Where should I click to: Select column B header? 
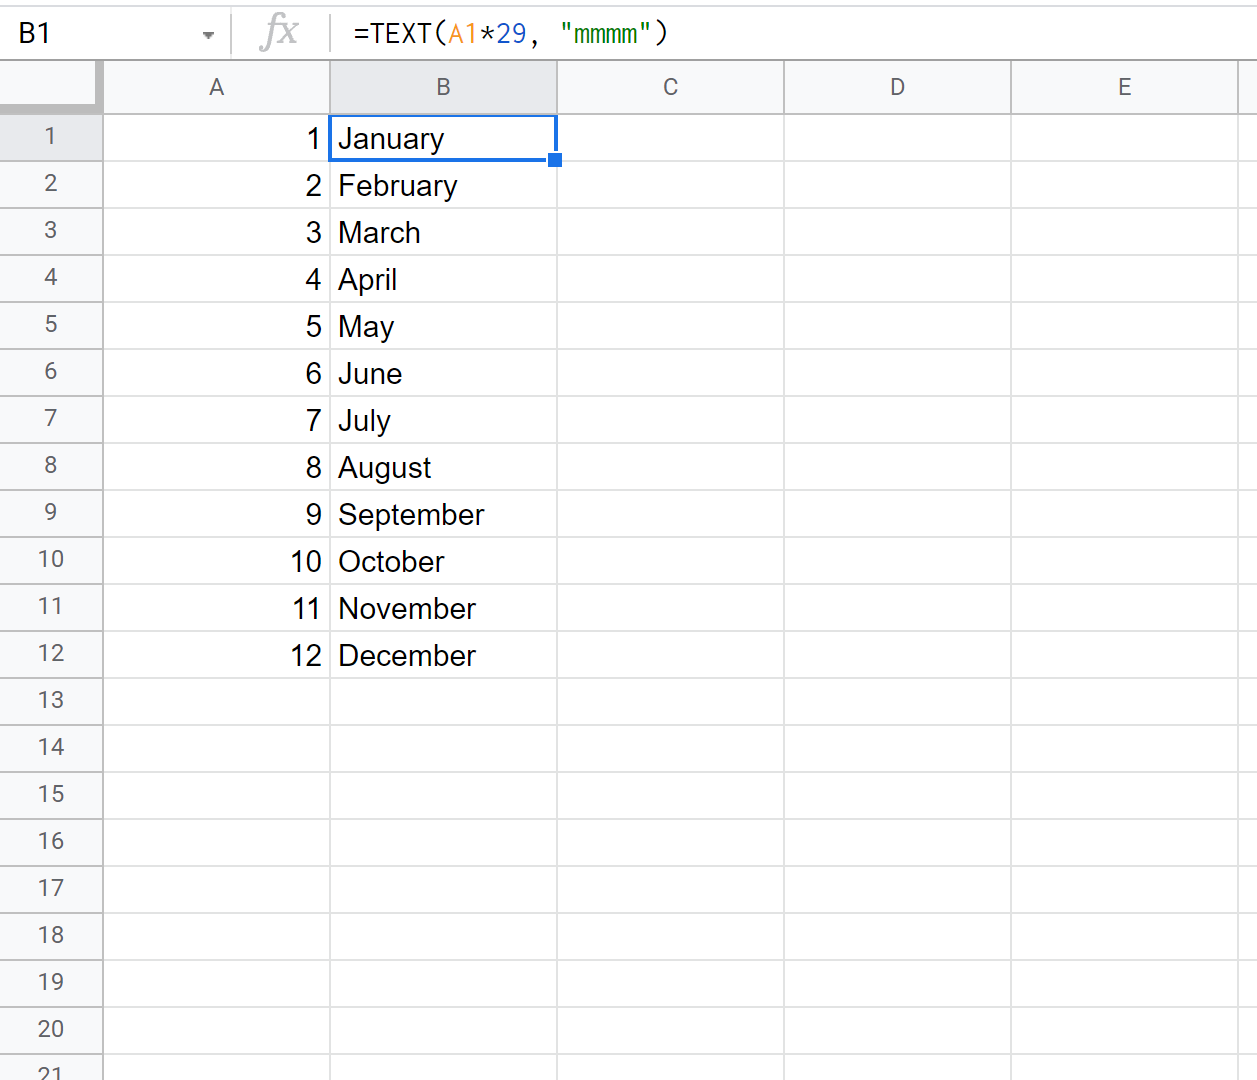tap(443, 88)
